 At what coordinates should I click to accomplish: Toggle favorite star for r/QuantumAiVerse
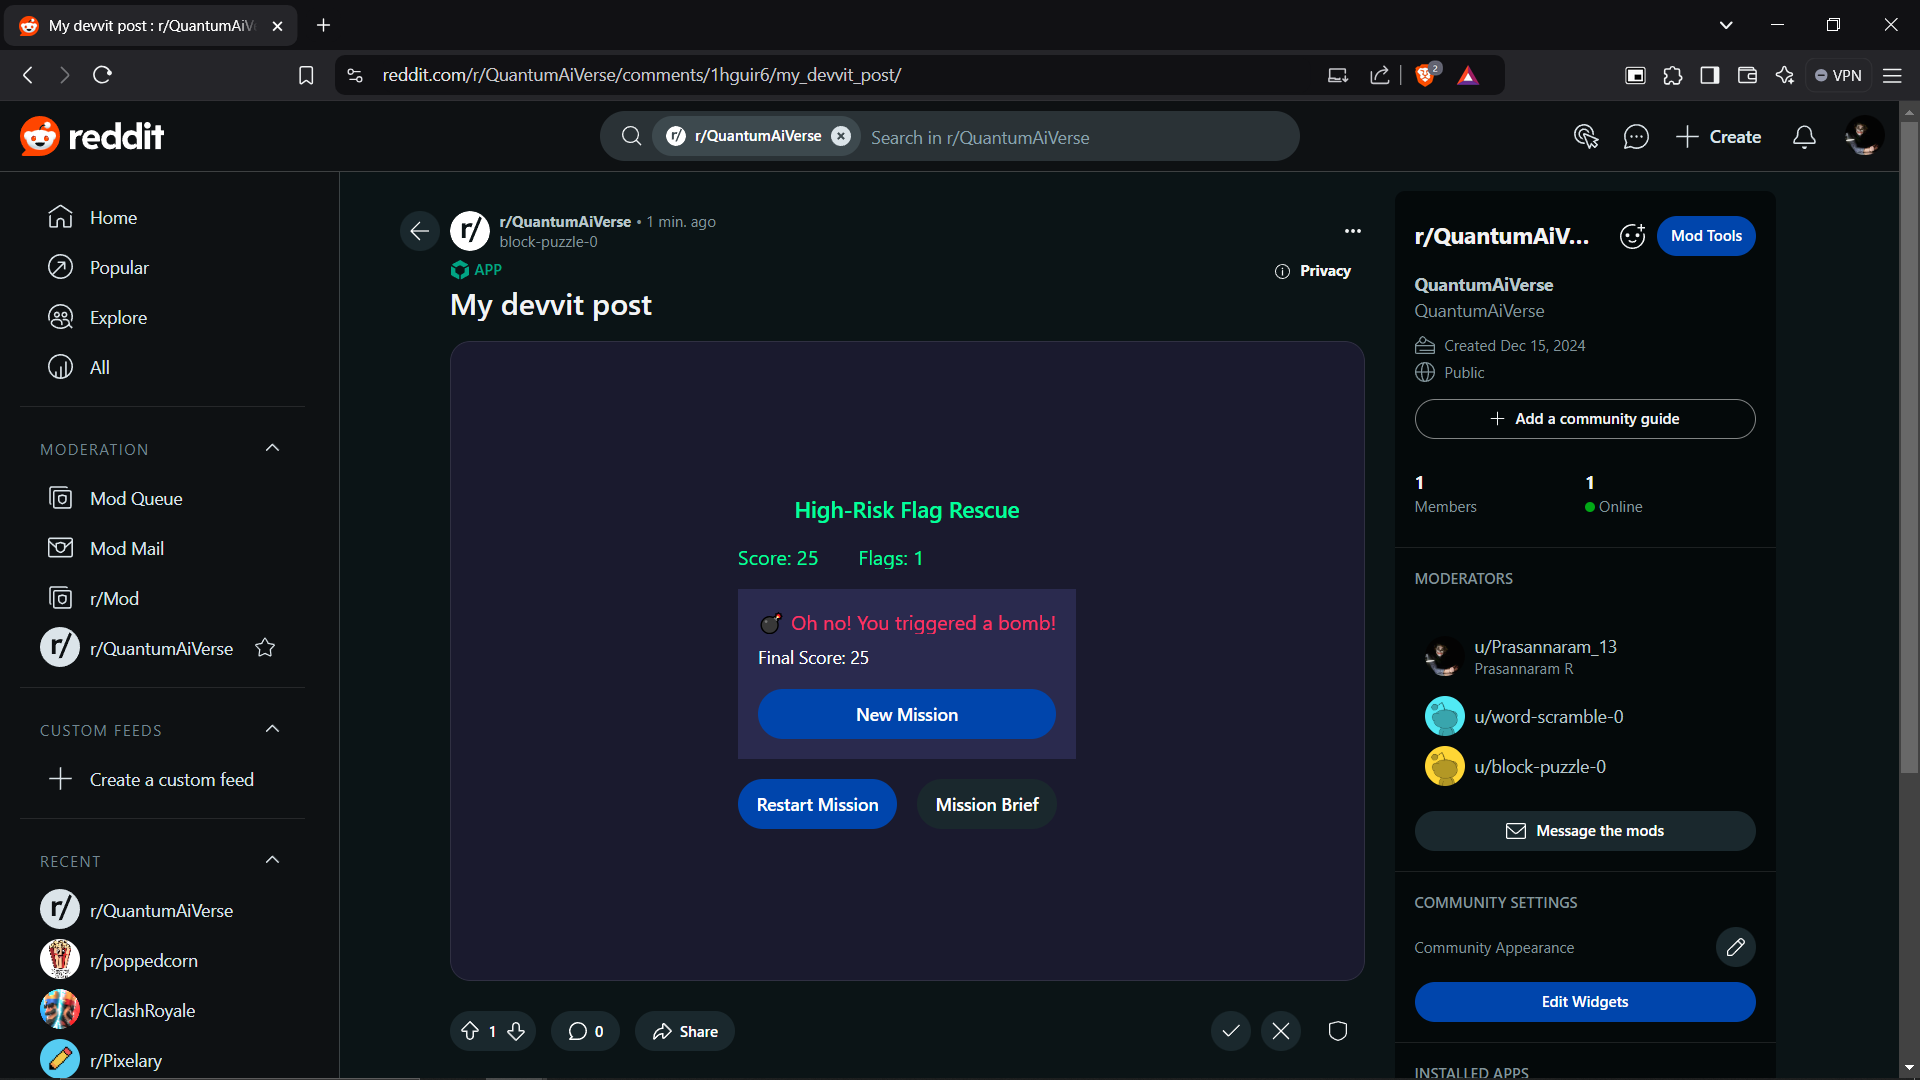(265, 648)
